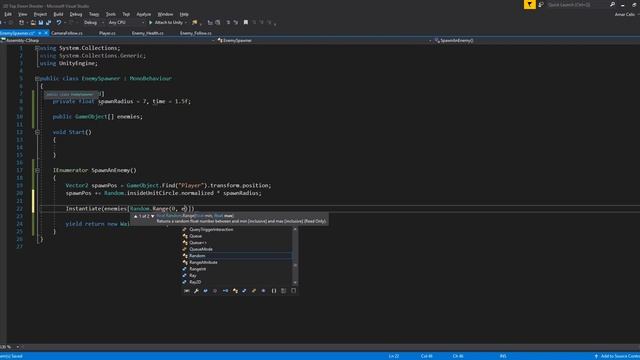Open the Debug menu

(x=76, y=14)
